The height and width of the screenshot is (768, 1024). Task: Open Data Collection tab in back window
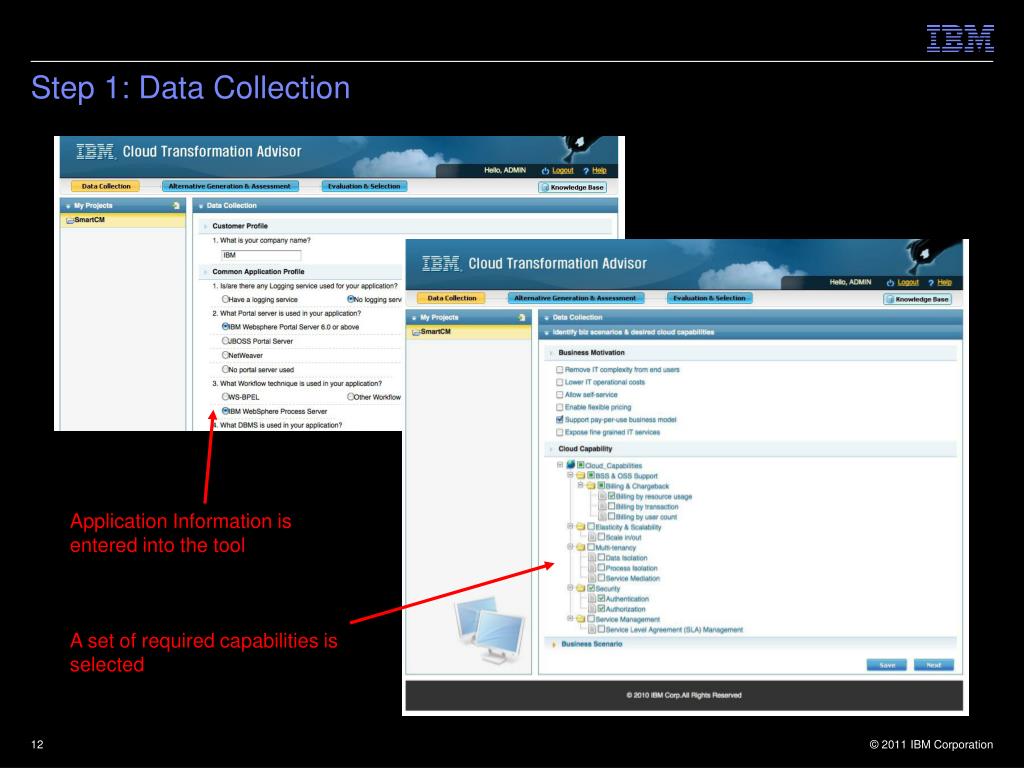coord(106,187)
